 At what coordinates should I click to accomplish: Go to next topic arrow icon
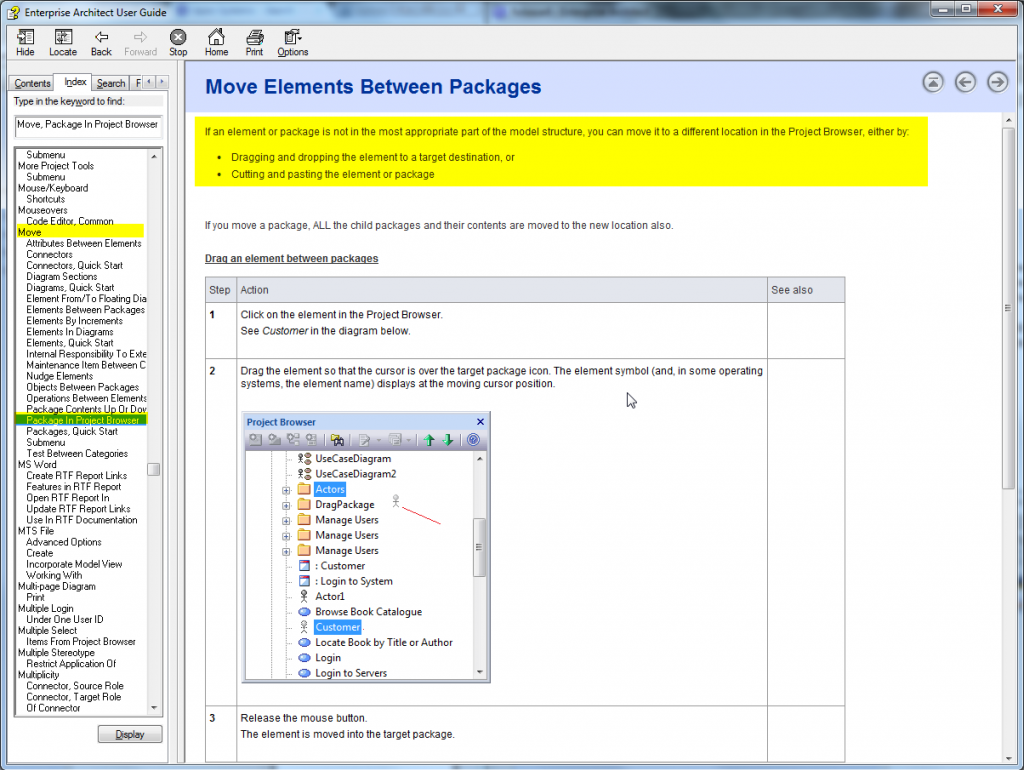pyautogui.click(x=997, y=83)
